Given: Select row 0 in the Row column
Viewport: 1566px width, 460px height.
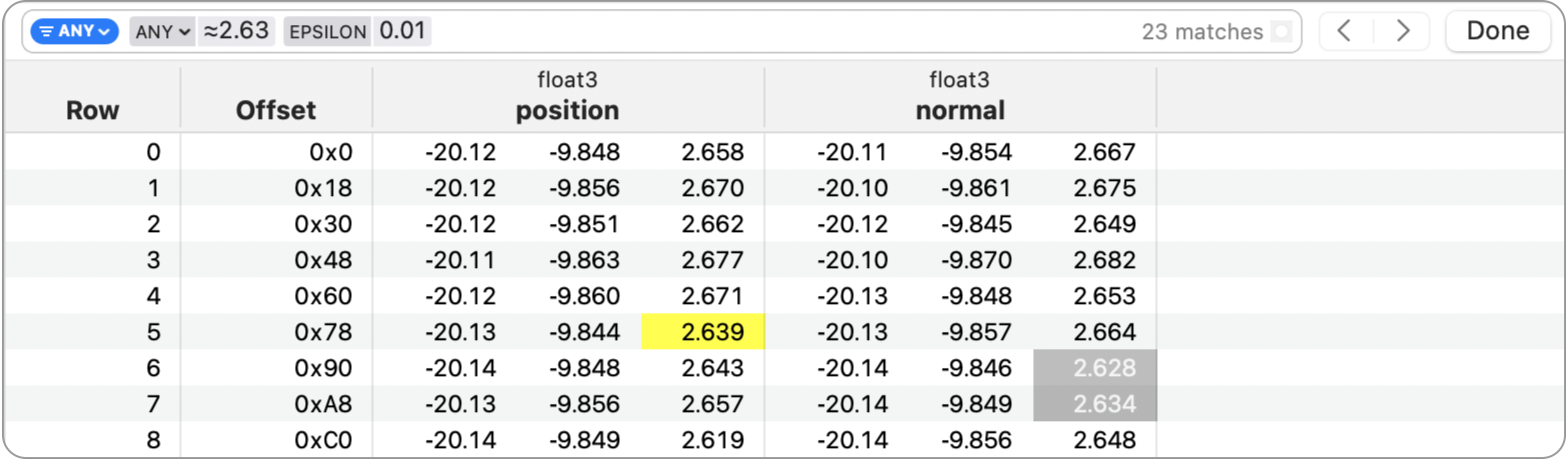Looking at the screenshot, I should (x=153, y=153).
